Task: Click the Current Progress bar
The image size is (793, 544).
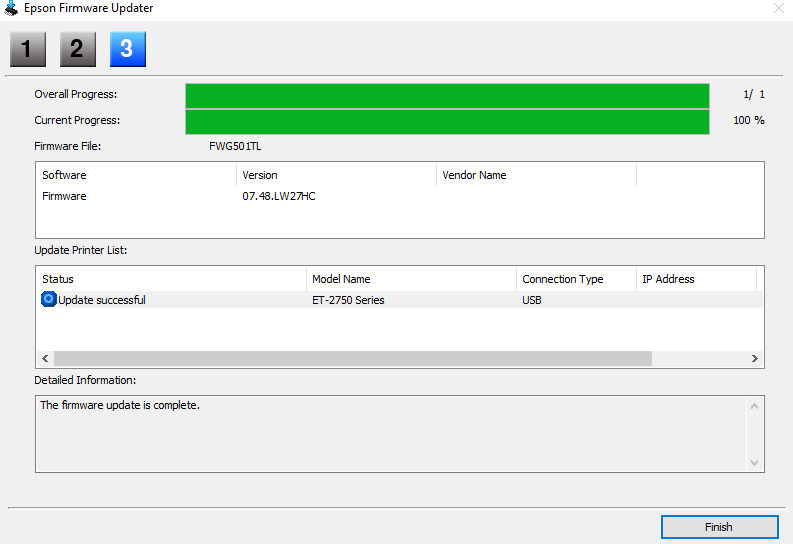Action: click(447, 122)
